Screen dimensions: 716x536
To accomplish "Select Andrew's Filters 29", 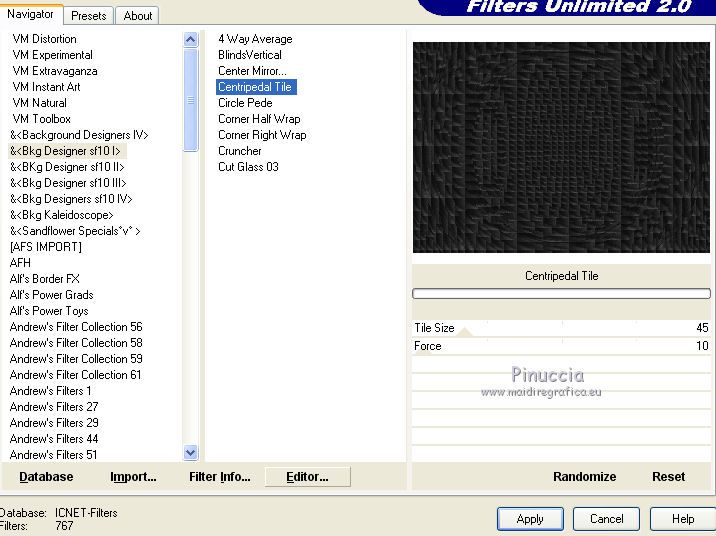I will click(54, 423).
